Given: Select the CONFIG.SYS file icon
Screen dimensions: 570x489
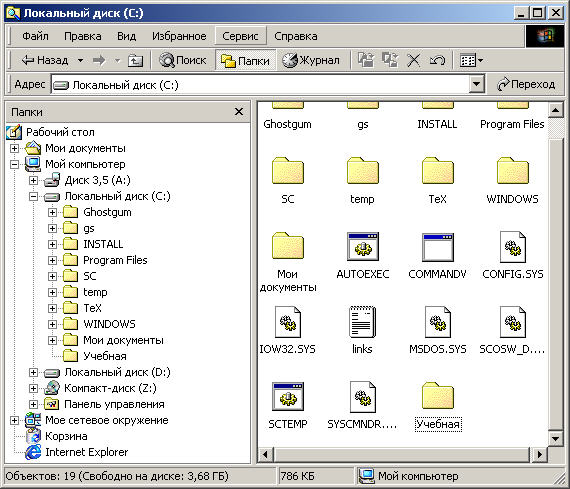Looking at the screenshot, I should 513,247.
